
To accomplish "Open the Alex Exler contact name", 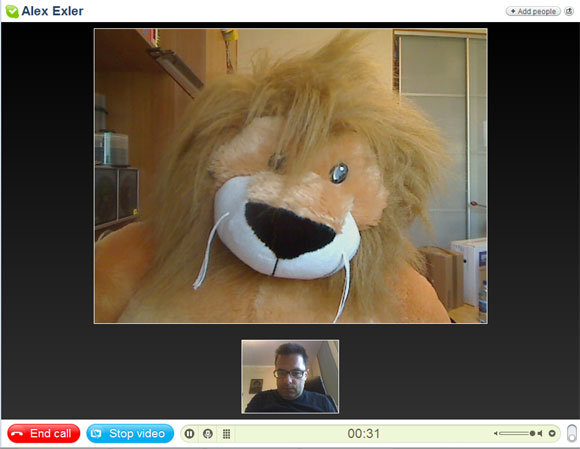I will coord(52,11).
